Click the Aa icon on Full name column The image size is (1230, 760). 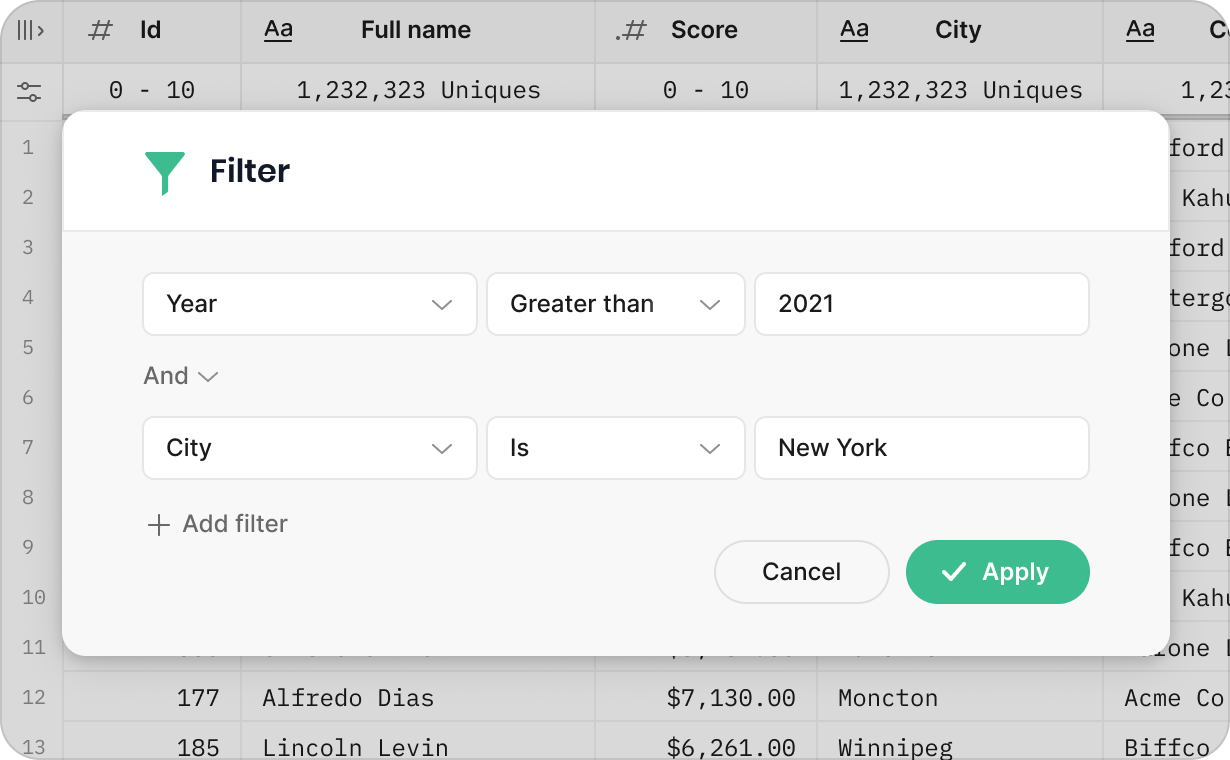(x=278, y=30)
